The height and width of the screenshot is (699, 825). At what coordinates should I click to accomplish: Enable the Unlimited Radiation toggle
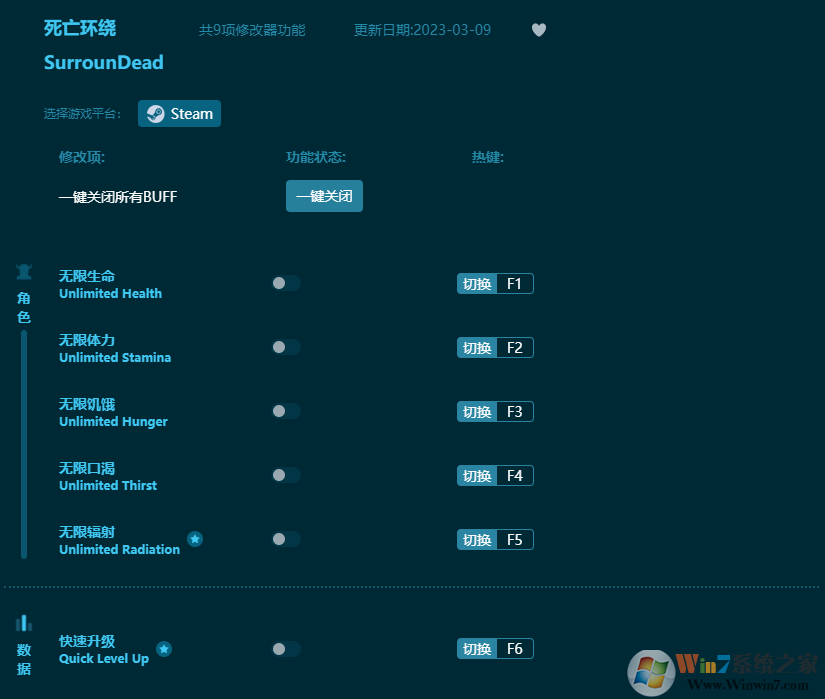(x=285, y=539)
